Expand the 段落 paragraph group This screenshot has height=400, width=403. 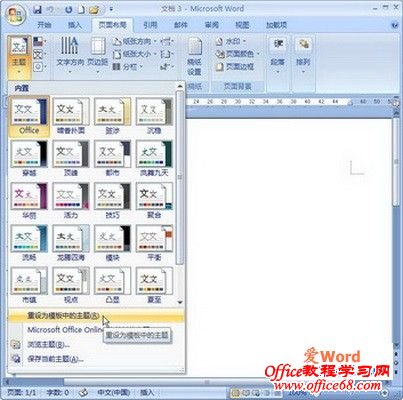[x=278, y=57]
